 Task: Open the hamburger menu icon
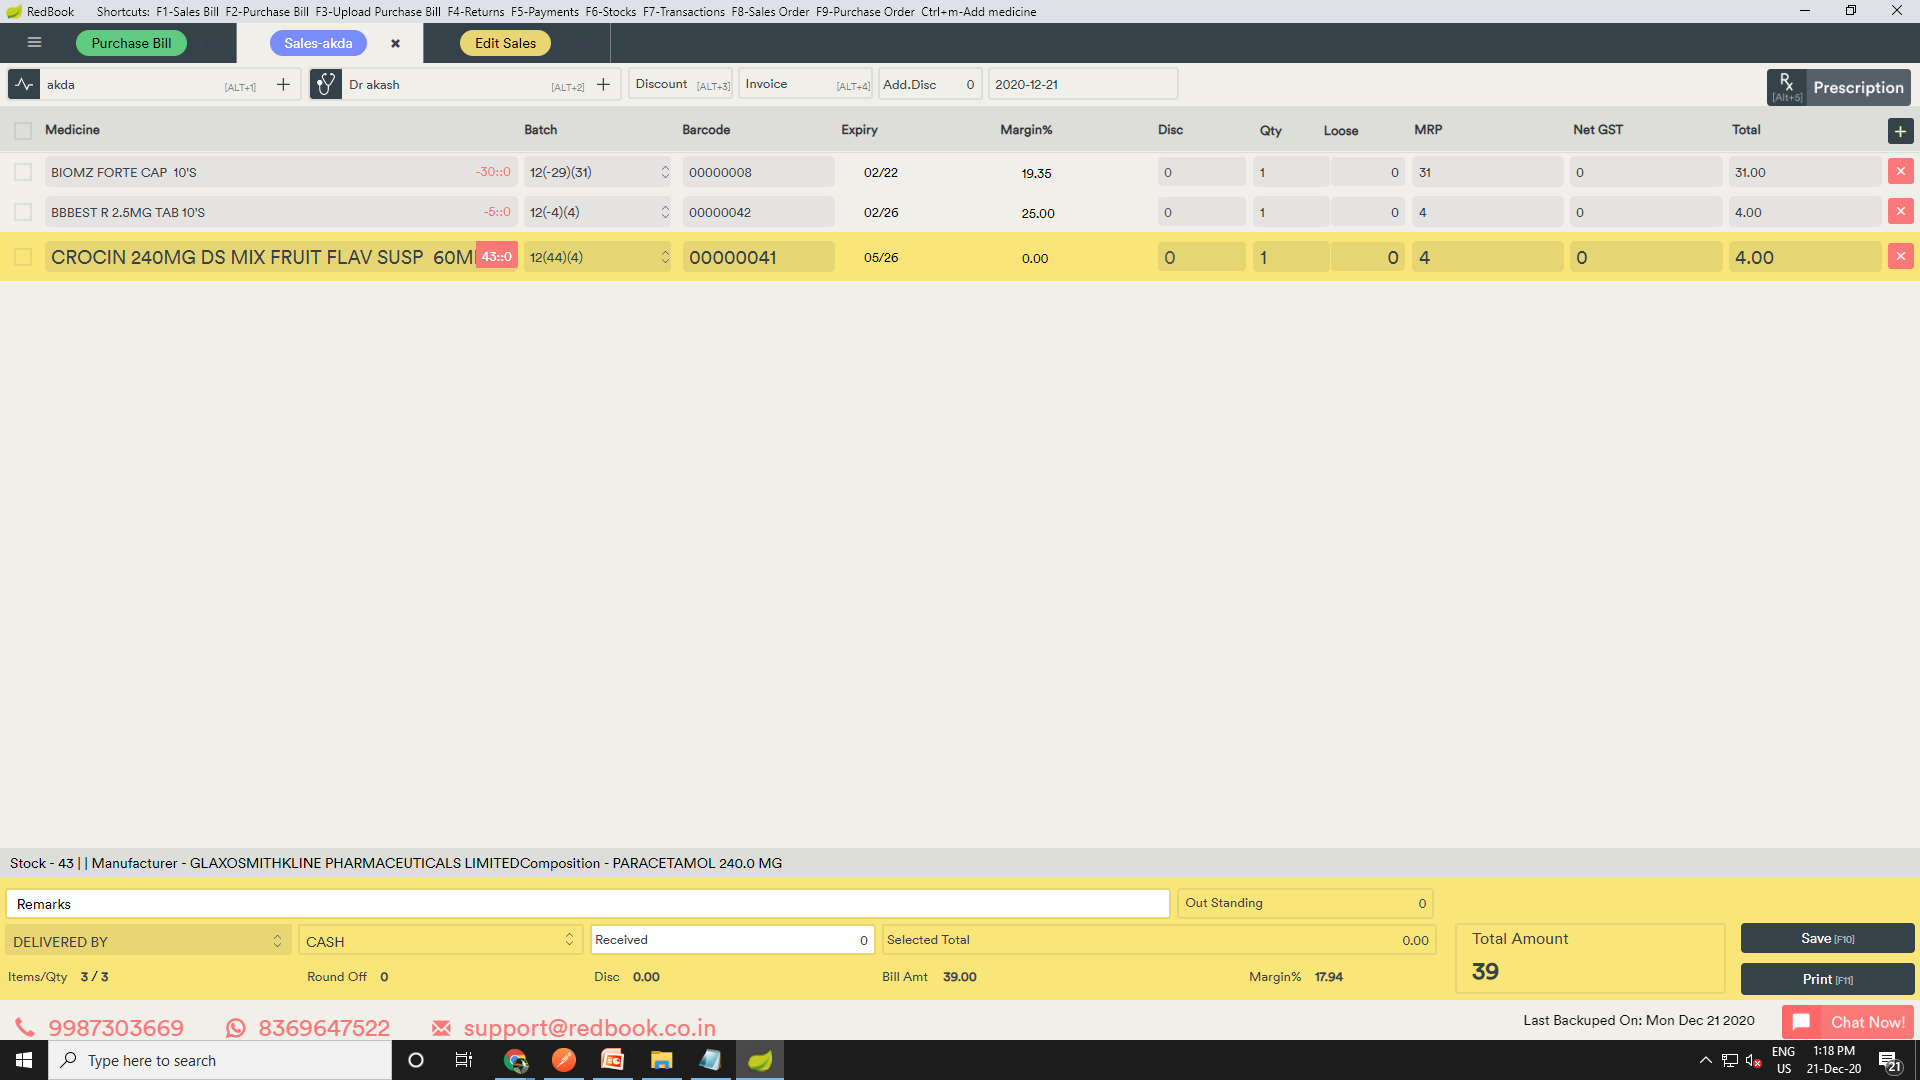point(34,43)
